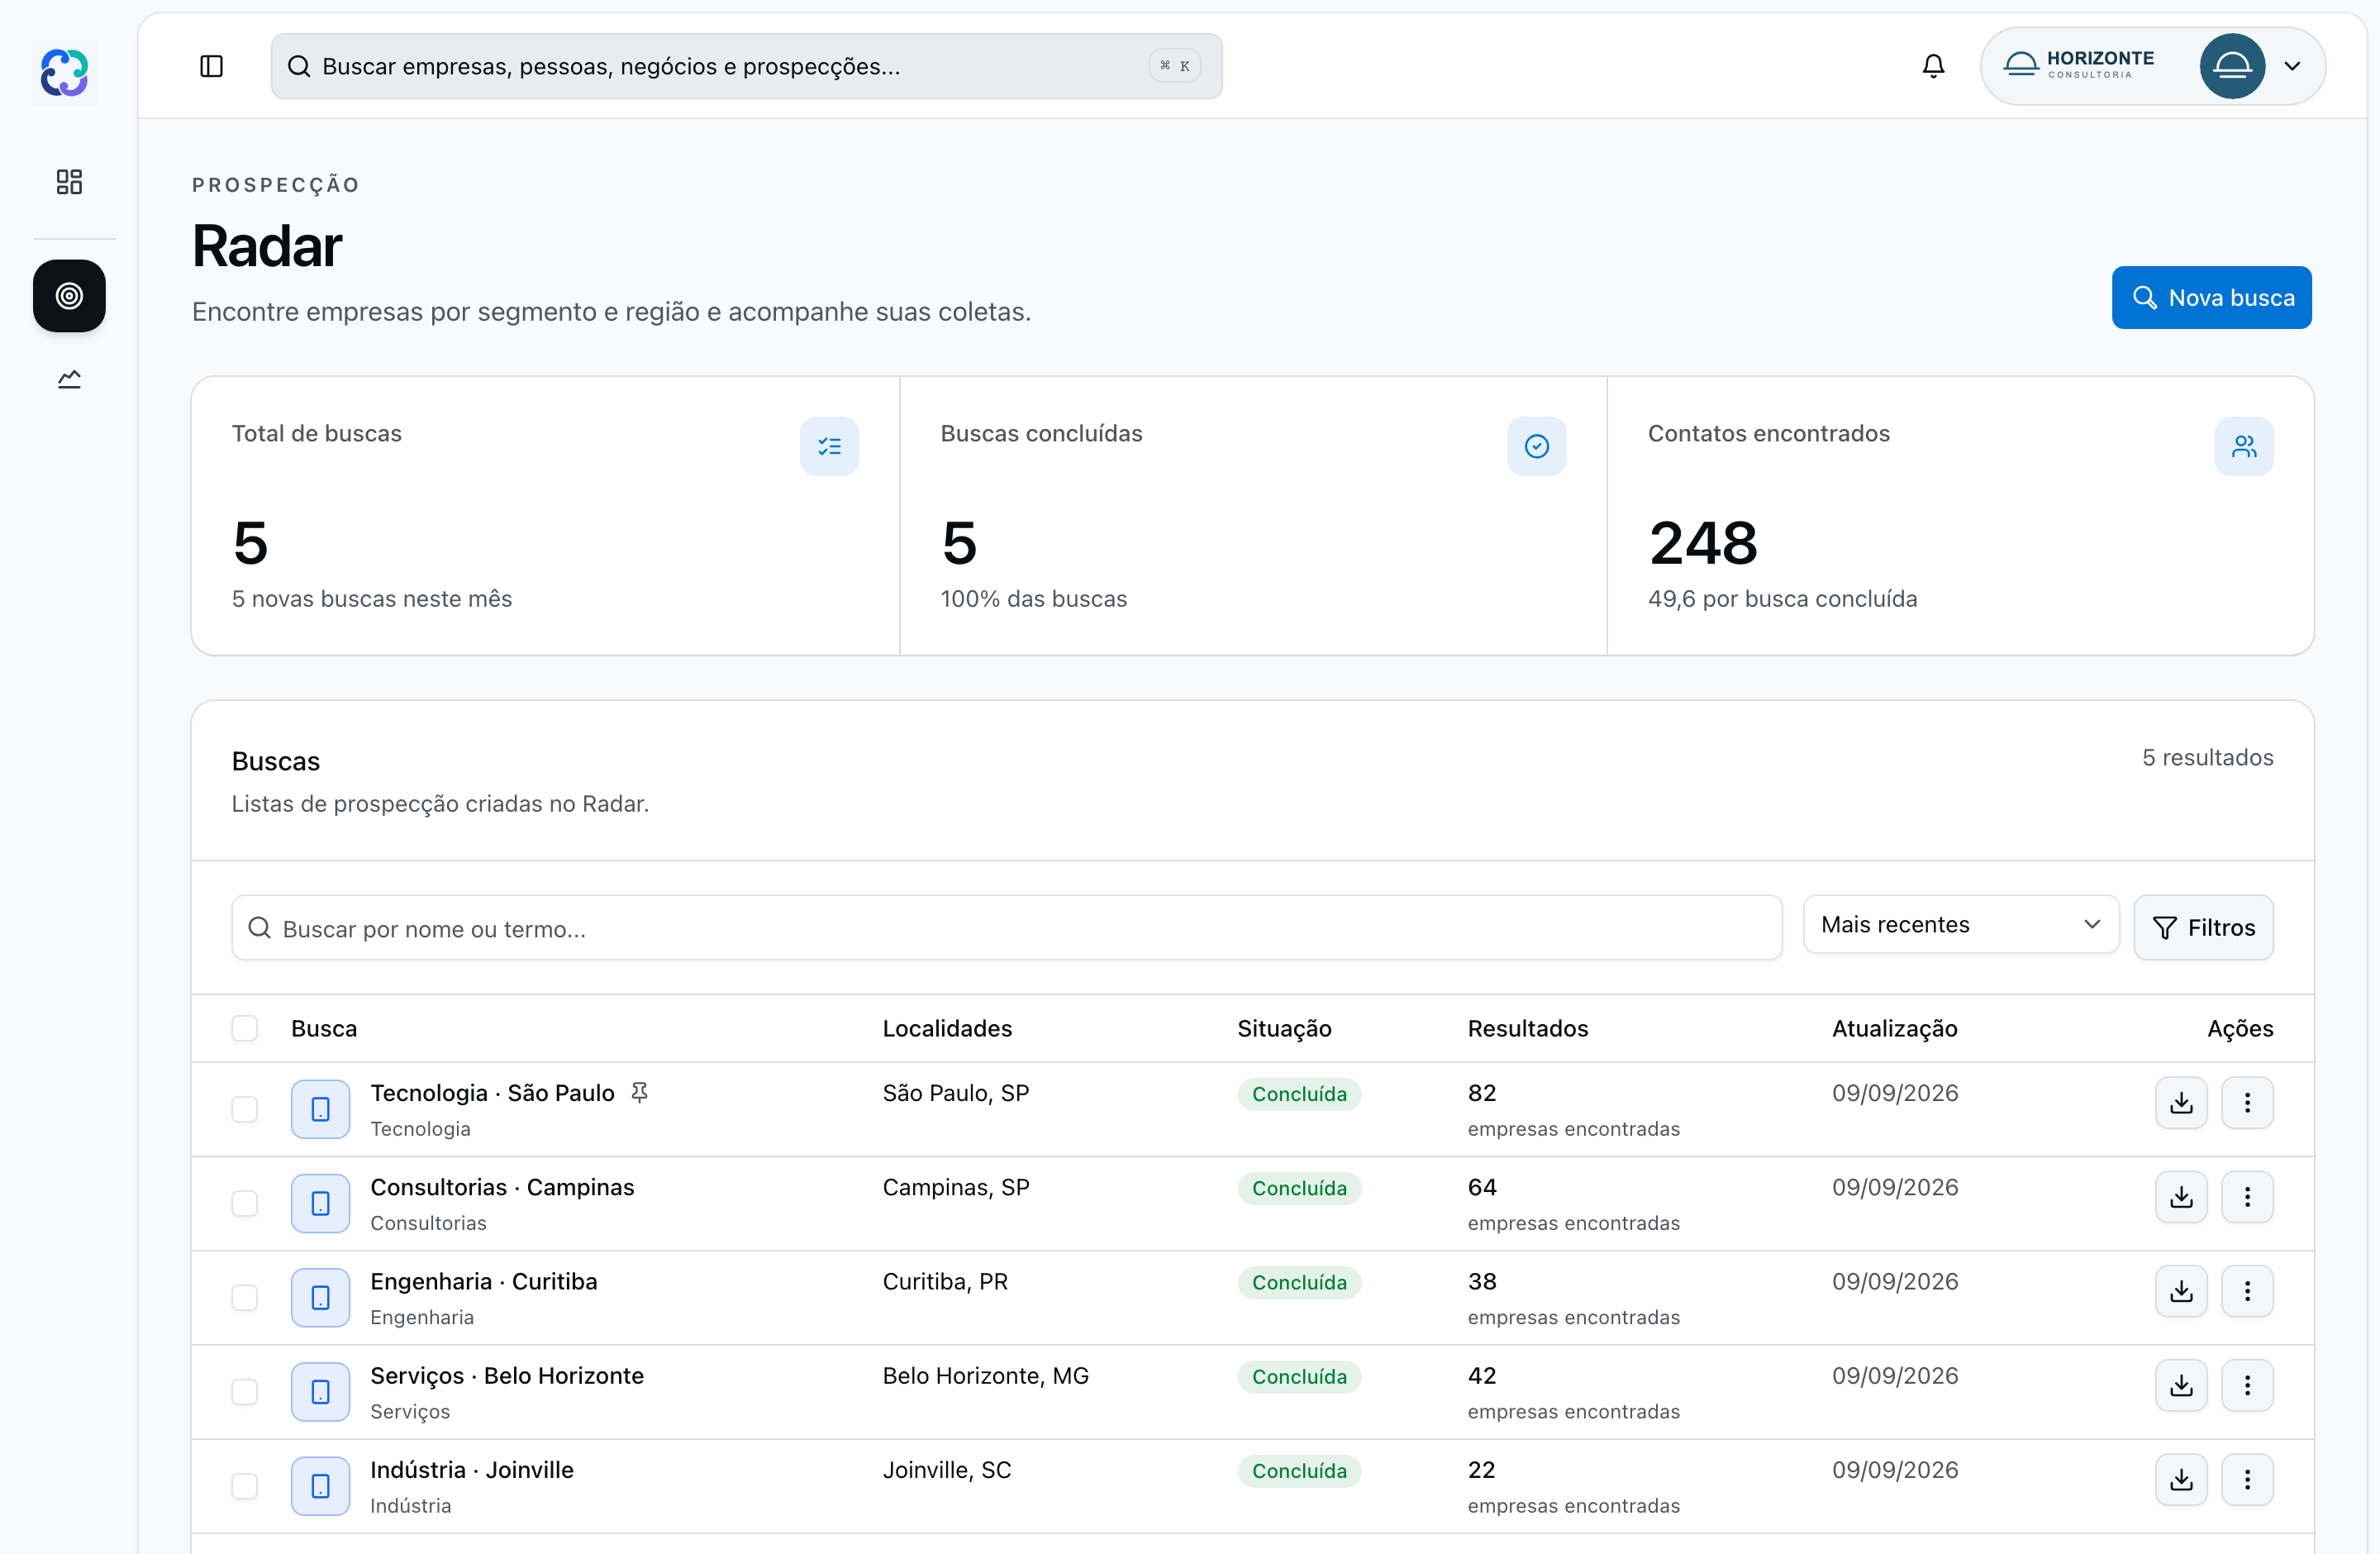
Task: Open the notifications bell
Action: tap(1933, 66)
